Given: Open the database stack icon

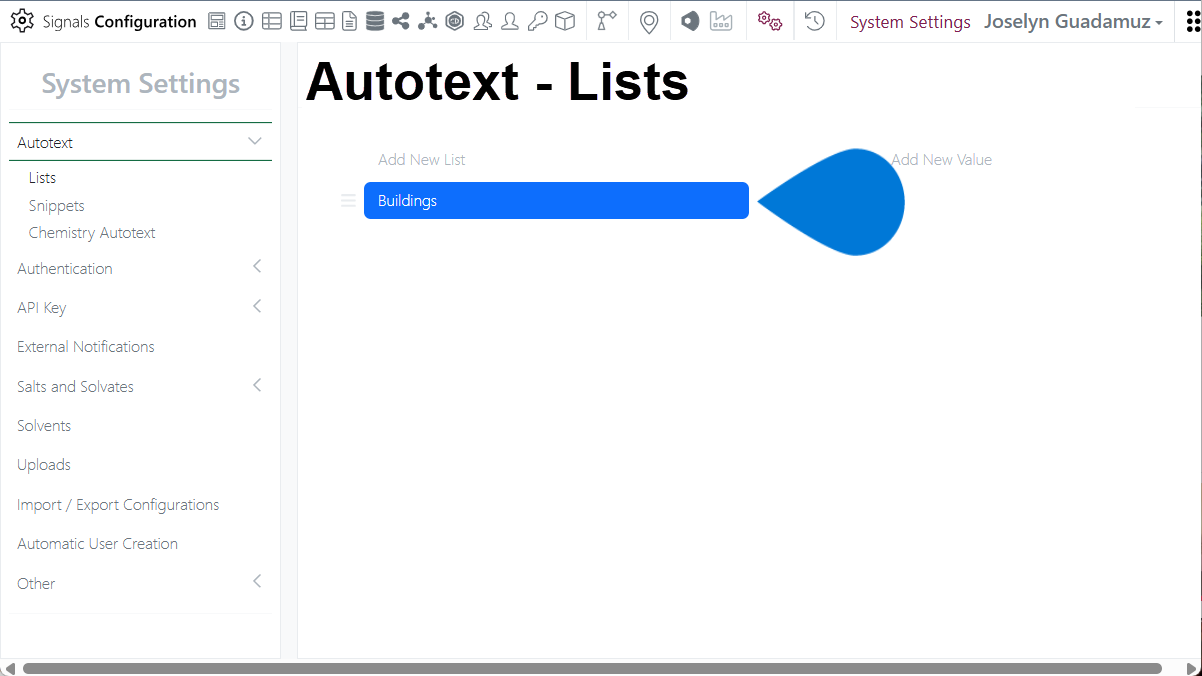Looking at the screenshot, I should (x=374, y=21).
